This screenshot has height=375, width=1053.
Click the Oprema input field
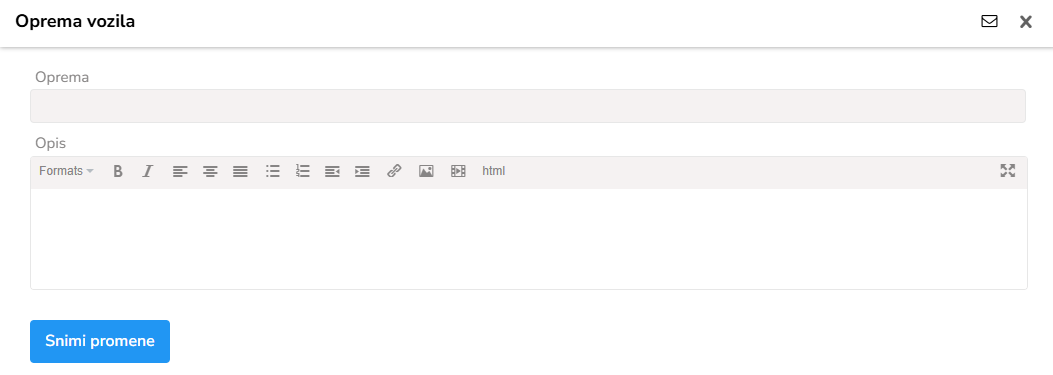528,106
